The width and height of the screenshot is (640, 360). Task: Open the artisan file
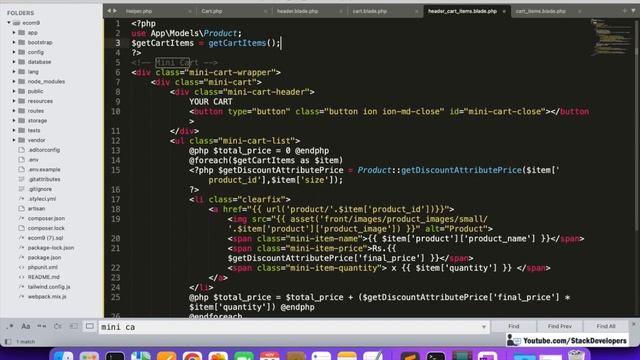[x=36, y=209]
